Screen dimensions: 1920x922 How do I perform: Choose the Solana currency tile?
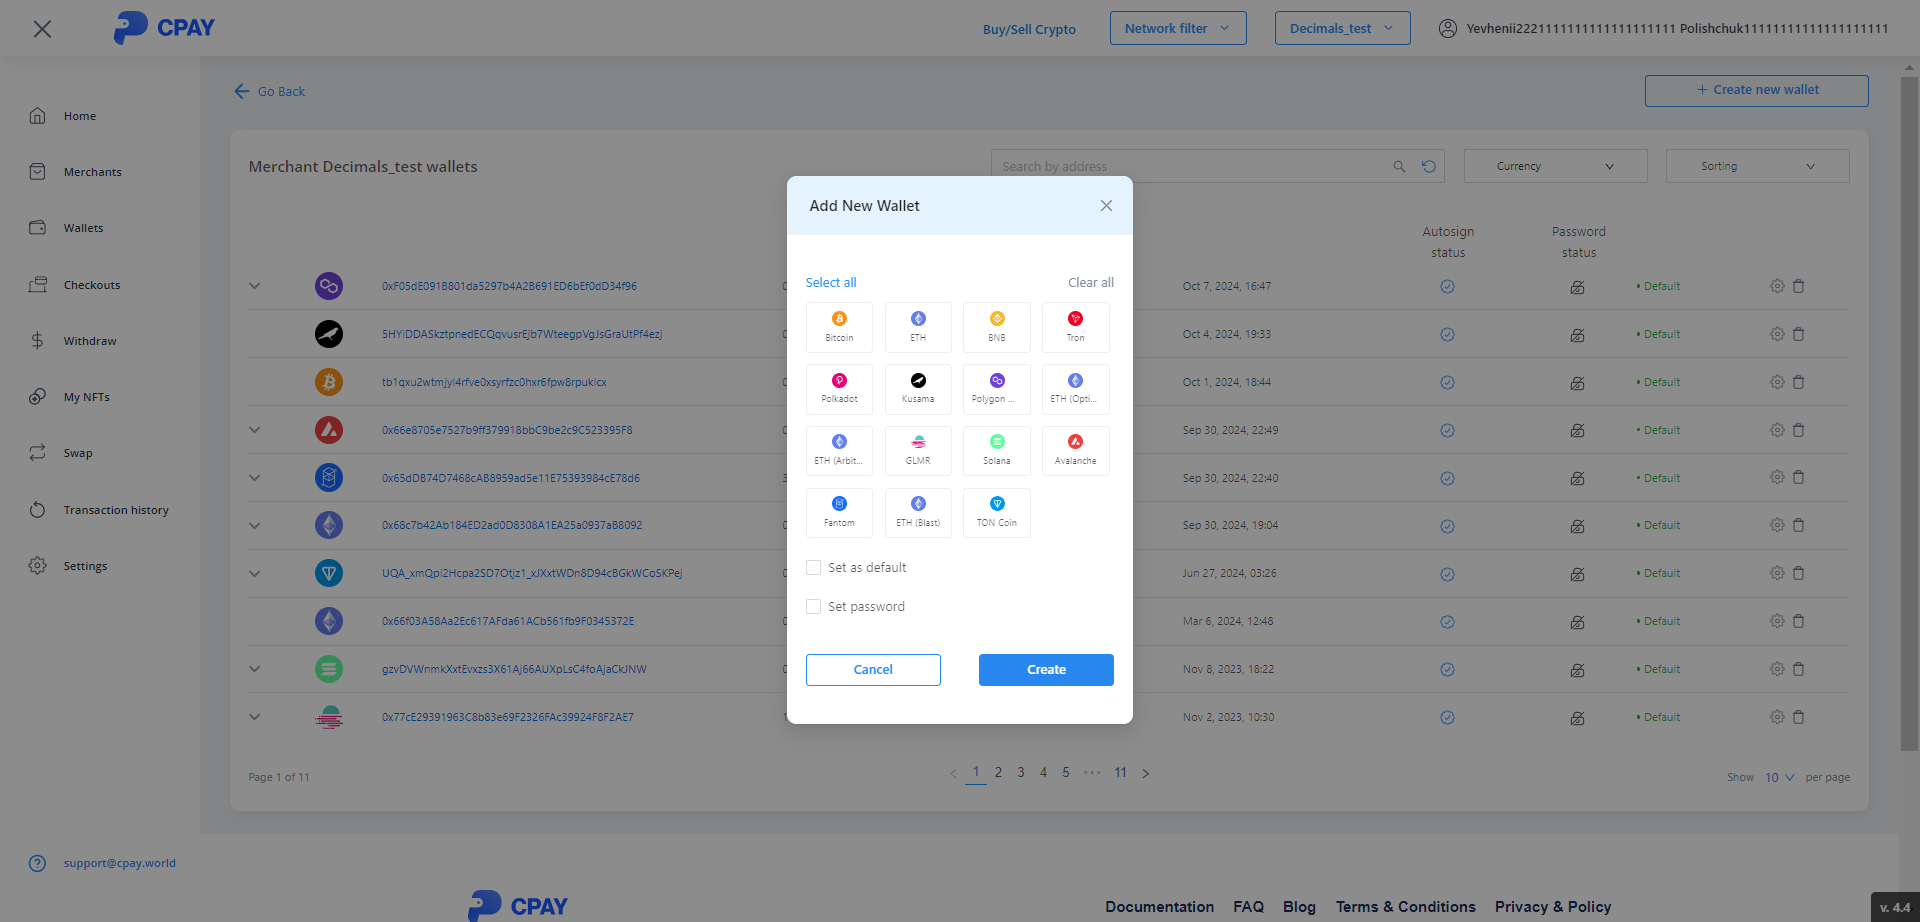coord(996,451)
